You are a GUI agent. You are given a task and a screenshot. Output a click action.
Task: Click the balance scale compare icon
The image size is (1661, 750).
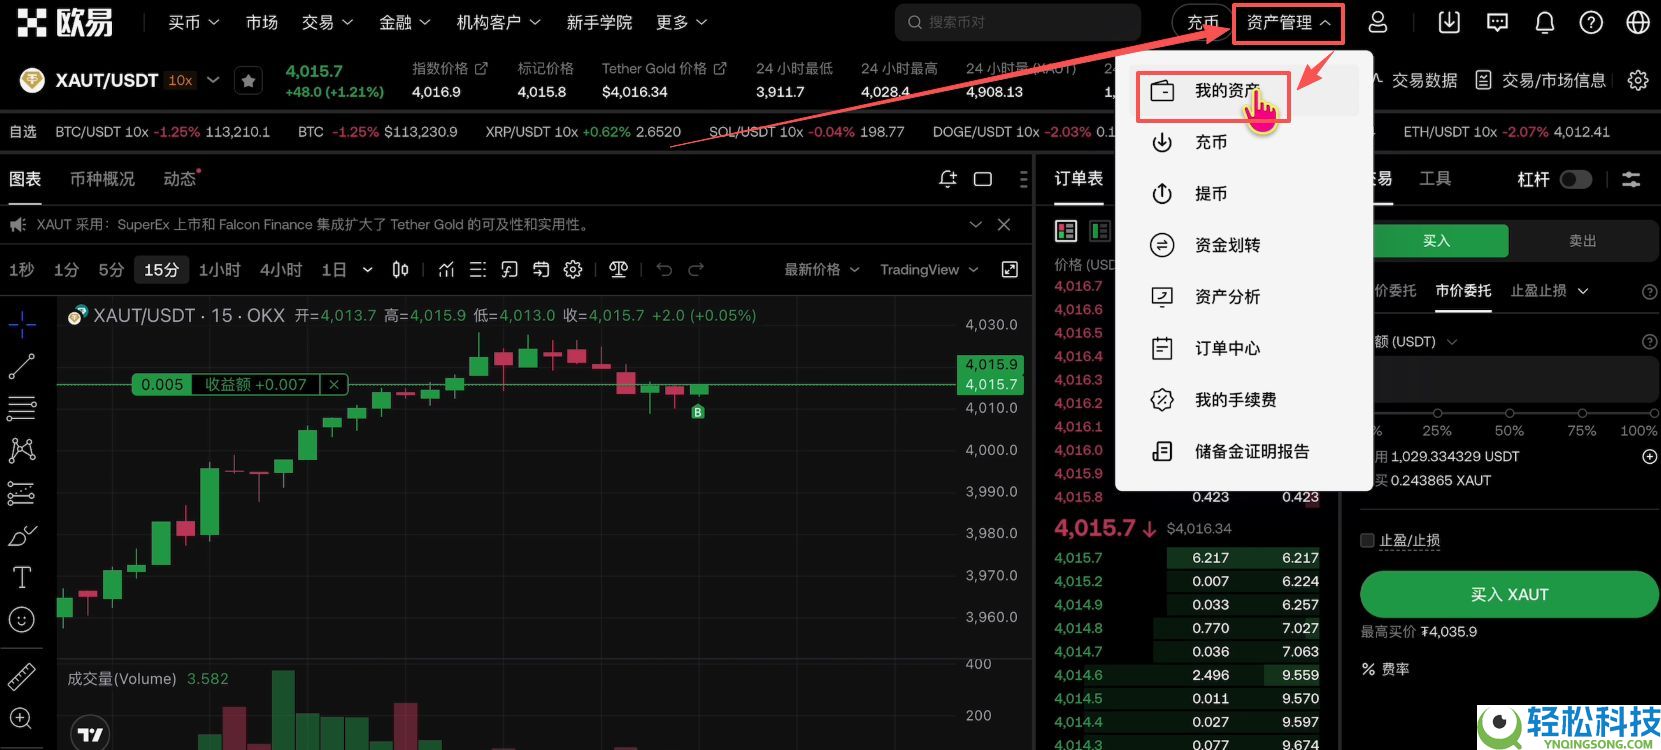tap(619, 270)
